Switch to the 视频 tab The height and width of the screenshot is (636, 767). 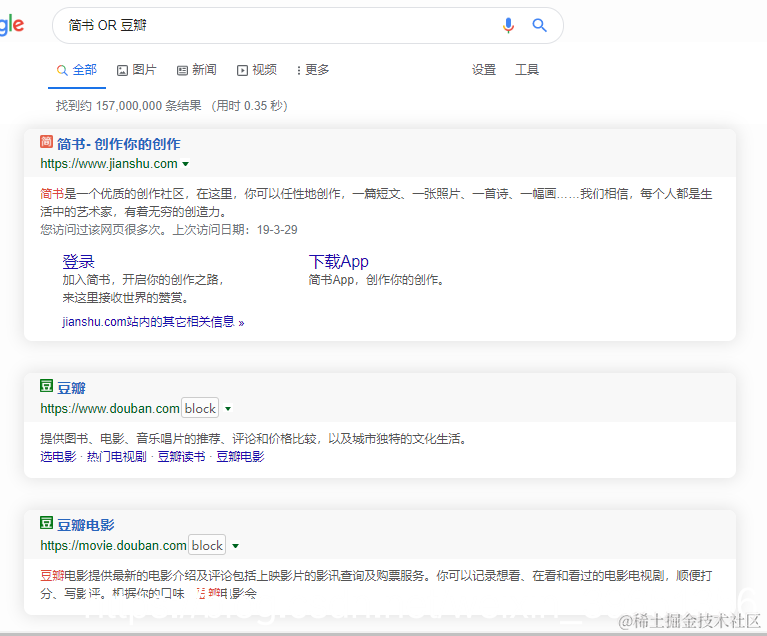coord(257,70)
